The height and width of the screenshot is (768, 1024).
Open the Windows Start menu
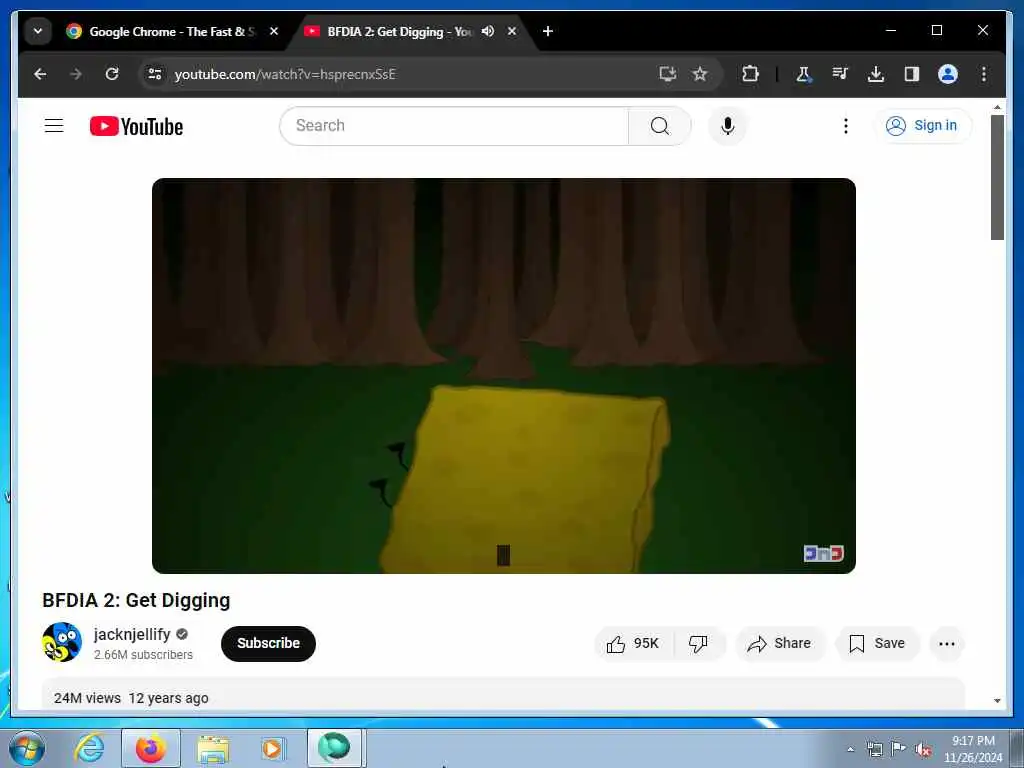[27, 748]
